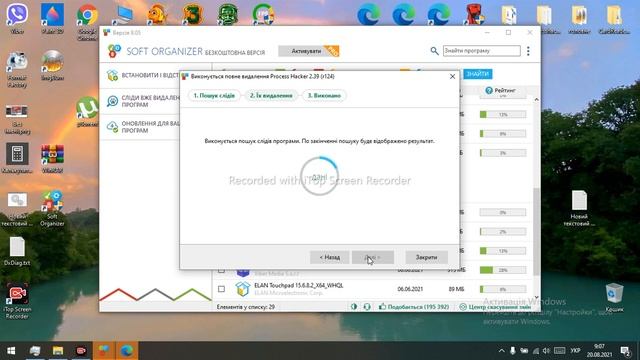Open the iTop Screen Recorder desktop shortcut

point(17,300)
